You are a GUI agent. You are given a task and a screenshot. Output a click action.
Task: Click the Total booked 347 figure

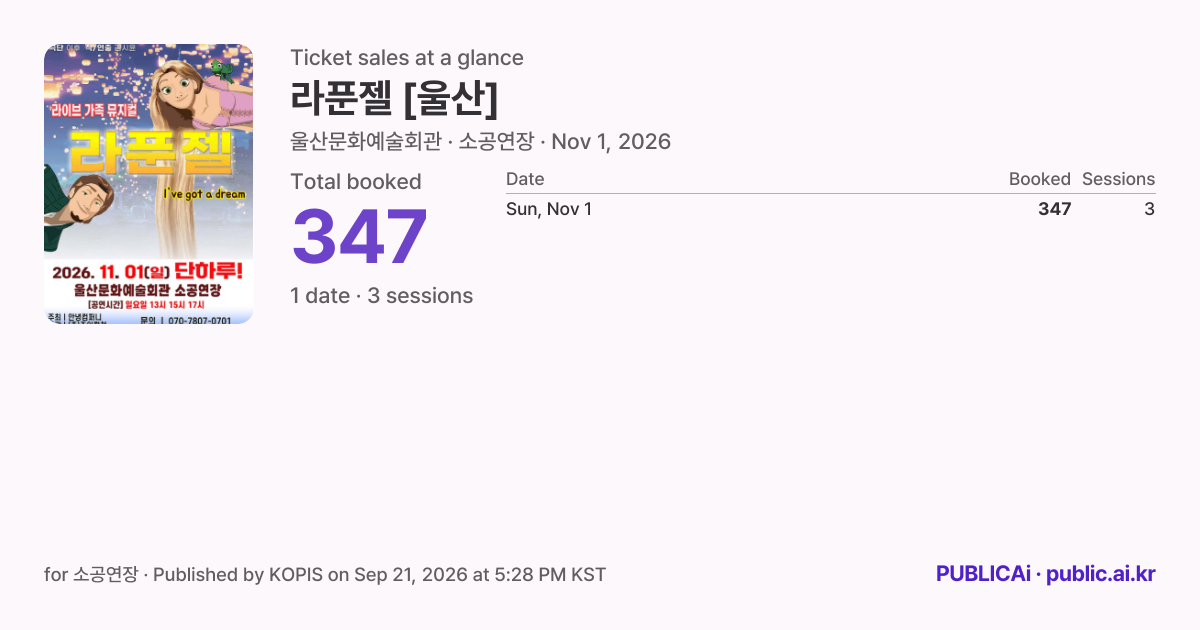[360, 238]
